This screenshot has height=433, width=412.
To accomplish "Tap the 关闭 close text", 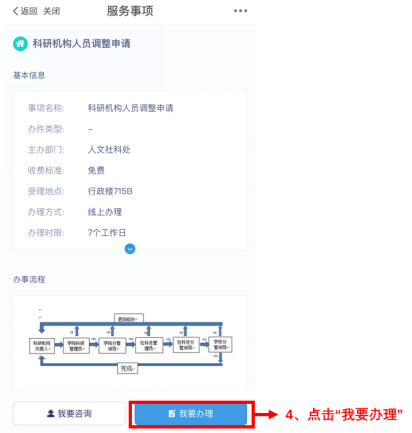I will coord(52,11).
